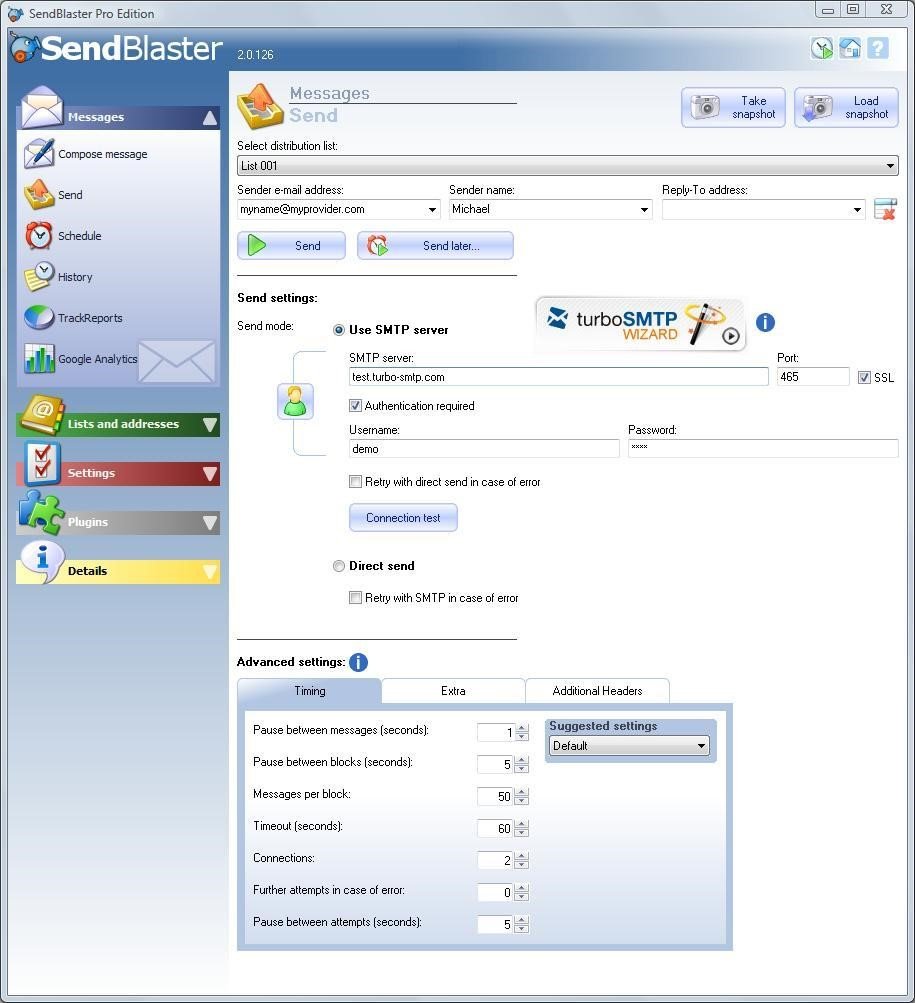
Task: Click the Take snapshot button
Action: click(733, 107)
